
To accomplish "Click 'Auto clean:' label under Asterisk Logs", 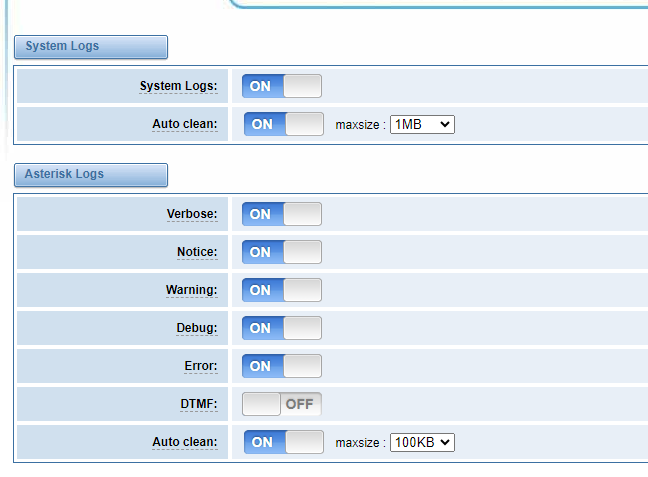I will (185, 442).
